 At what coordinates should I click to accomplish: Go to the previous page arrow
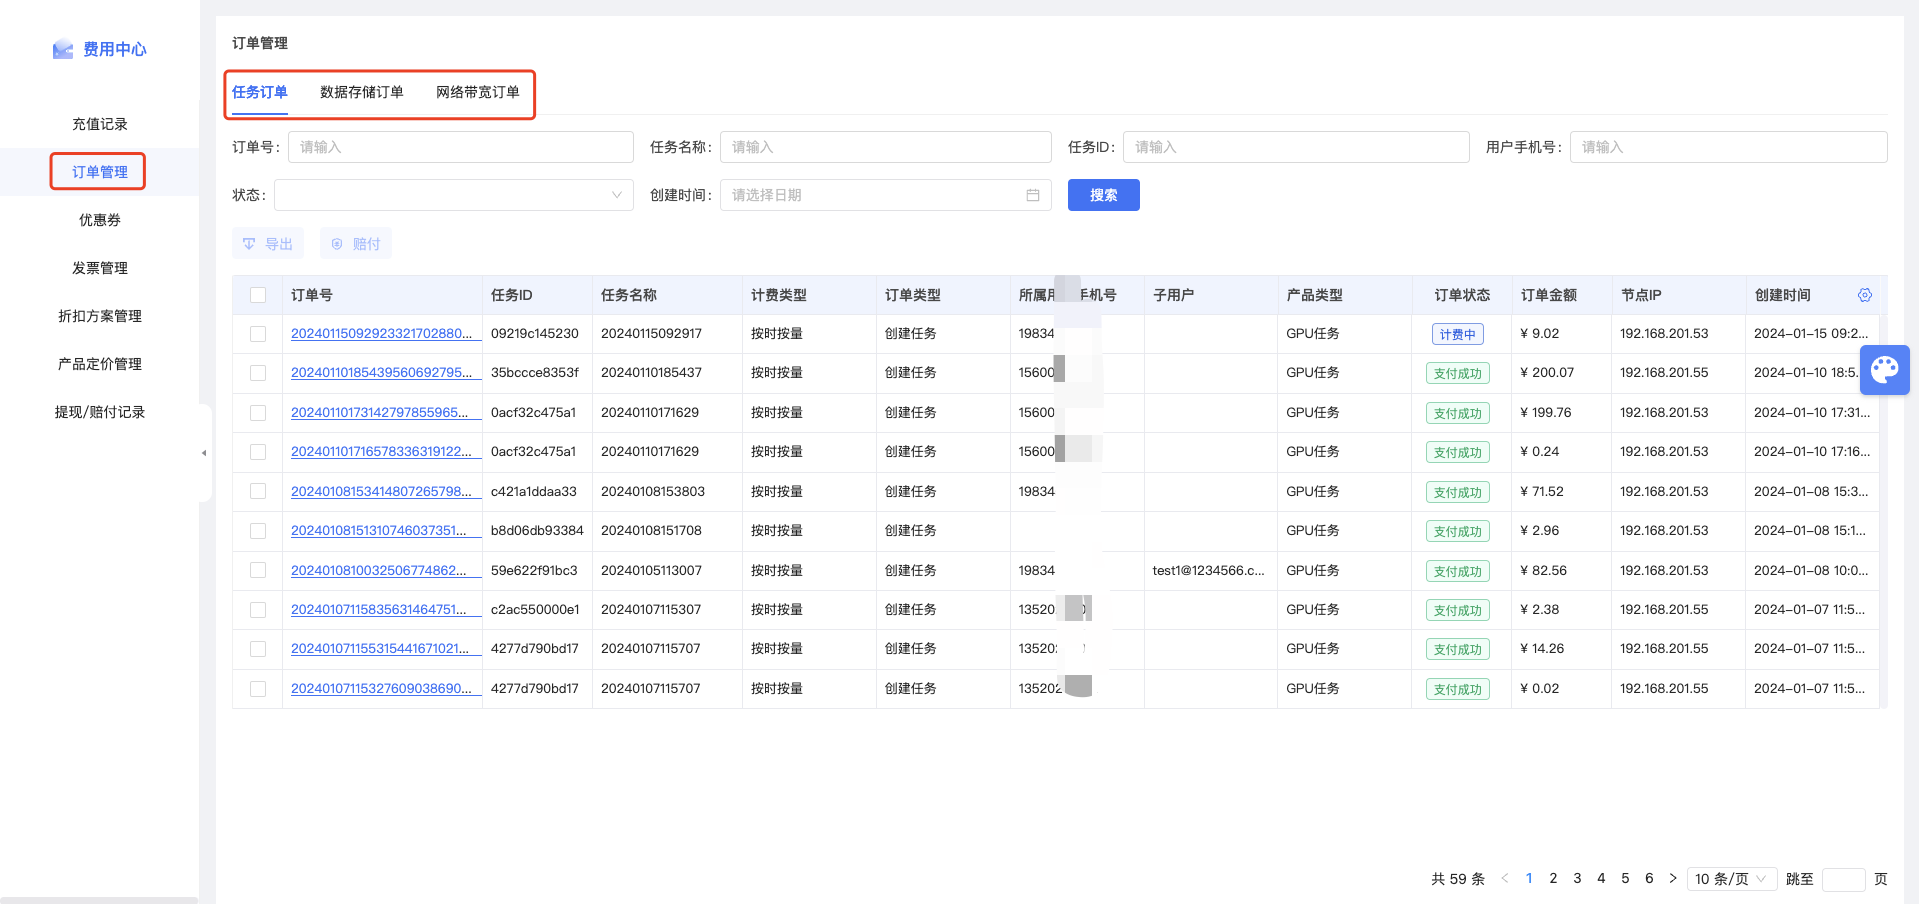coord(1505,879)
